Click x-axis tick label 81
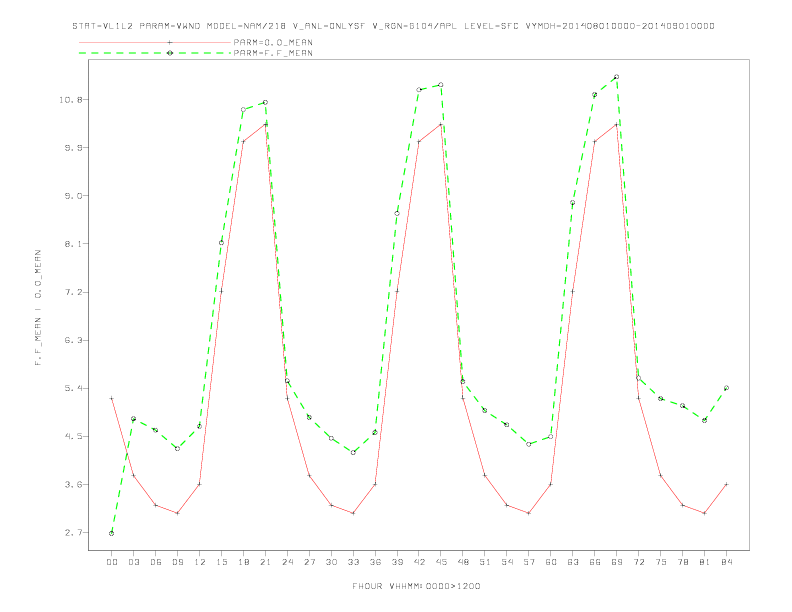This screenshot has height=612, width=792. click(705, 562)
